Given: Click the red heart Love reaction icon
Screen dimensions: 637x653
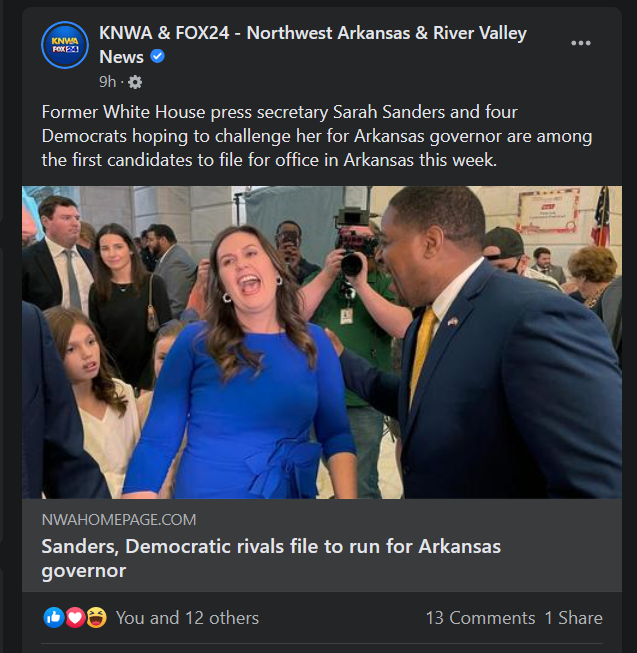Looking at the screenshot, I should (x=75, y=618).
